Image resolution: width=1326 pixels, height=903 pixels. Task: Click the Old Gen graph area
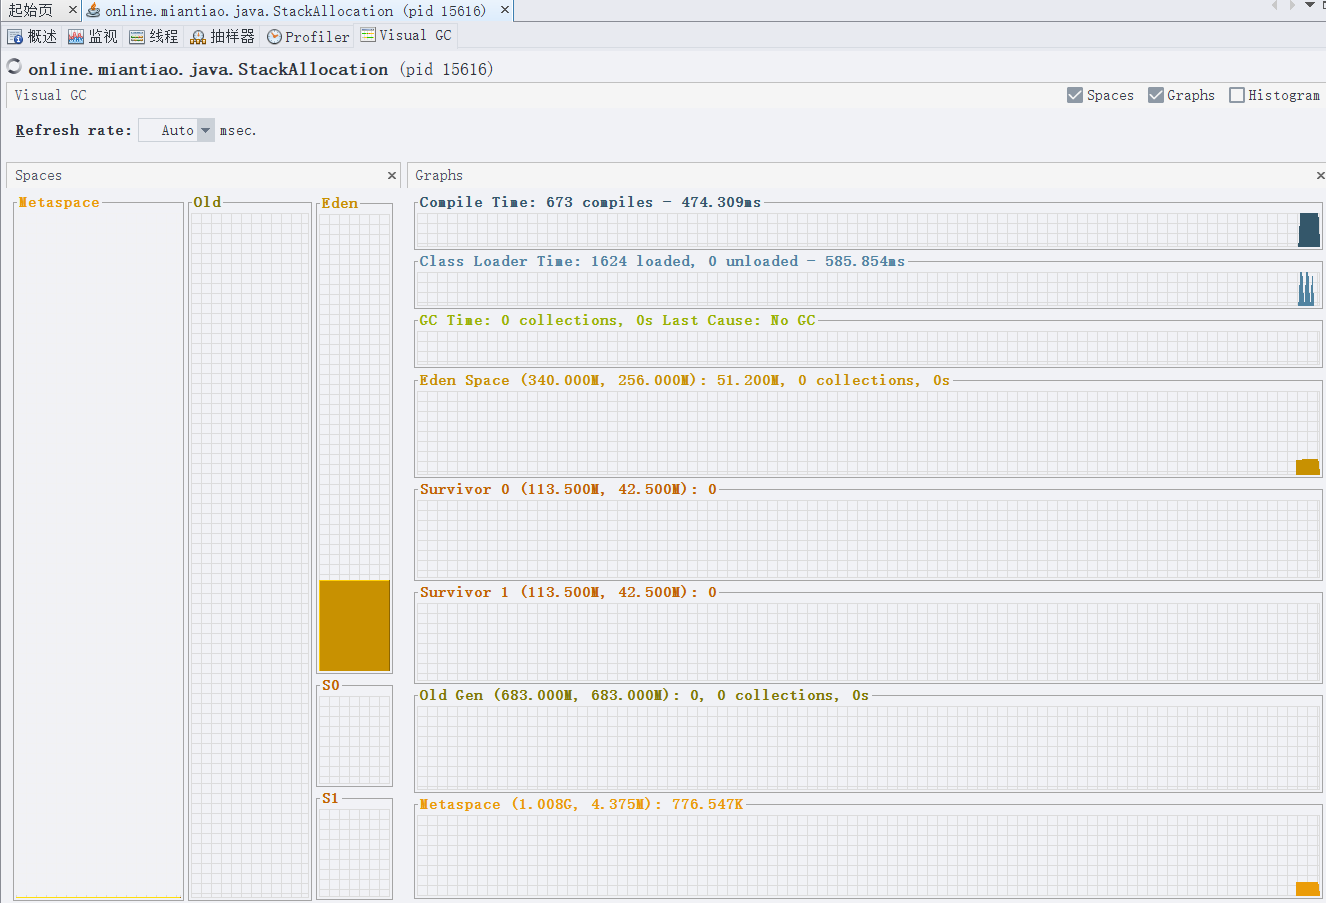tap(868, 748)
